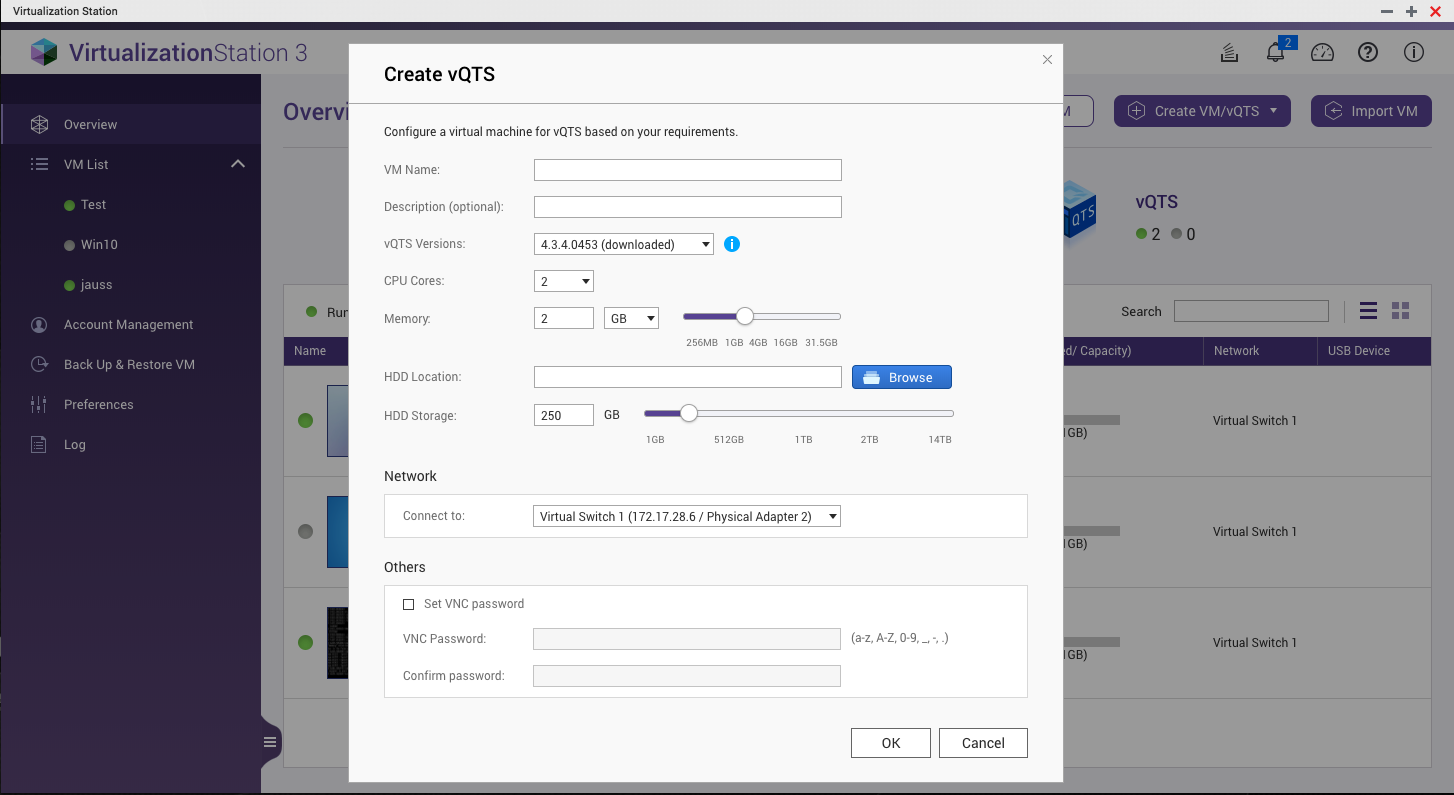This screenshot has height=795, width=1454.
Task: Click the 16GB mark on Memory slider
Action: 785,342
